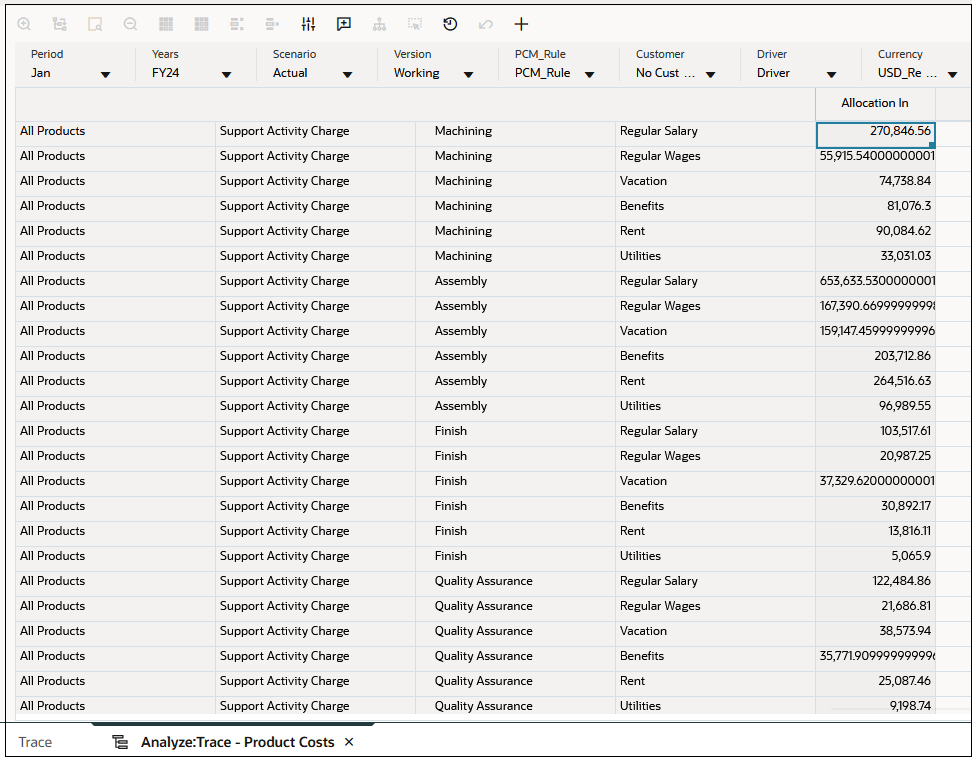The height and width of the screenshot is (763, 972).
Task: Select the Zoom In magnifier icon
Action: coord(24,24)
